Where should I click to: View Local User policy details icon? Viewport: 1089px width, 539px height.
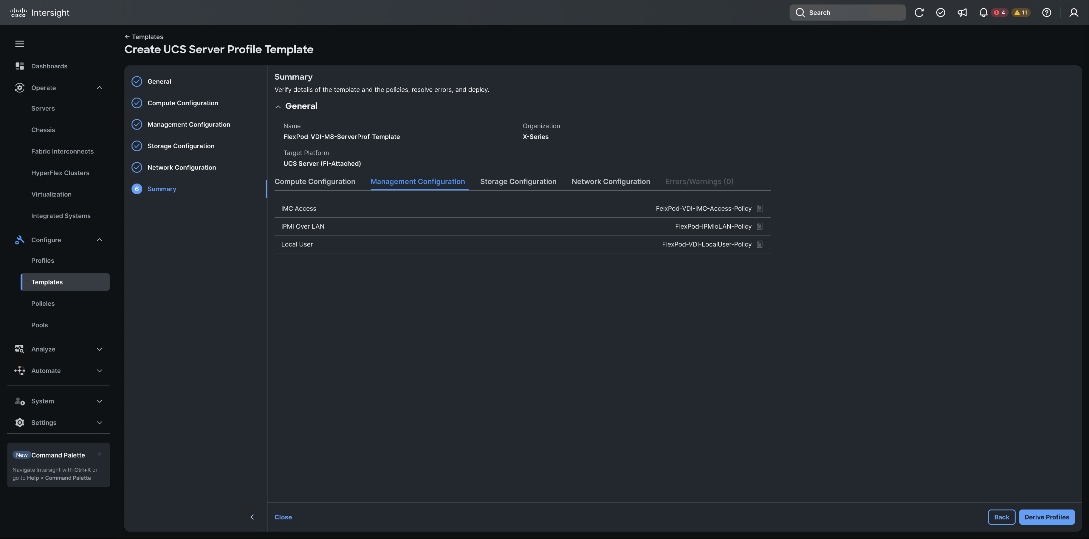pyautogui.click(x=760, y=244)
